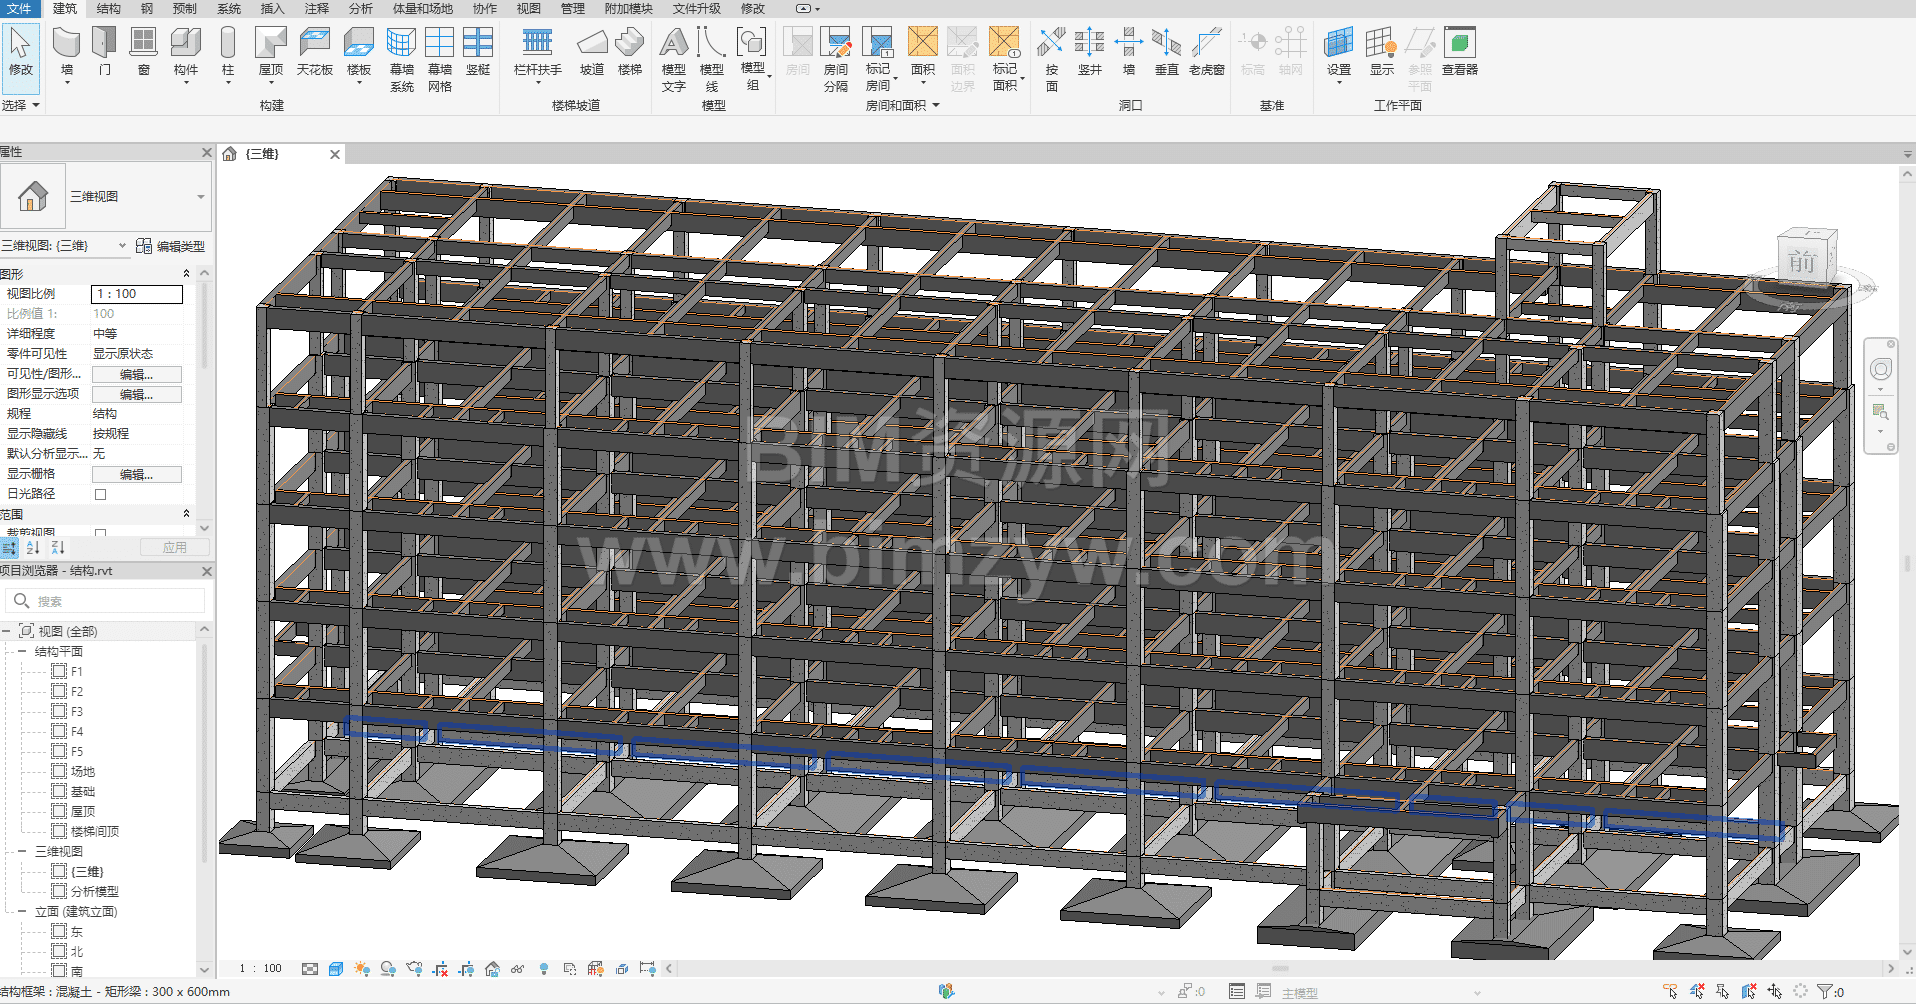The width and height of the screenshot is (1916, 1004).
Task: Click 编辑 button for 可见性/图形
Action: [136, 374]
